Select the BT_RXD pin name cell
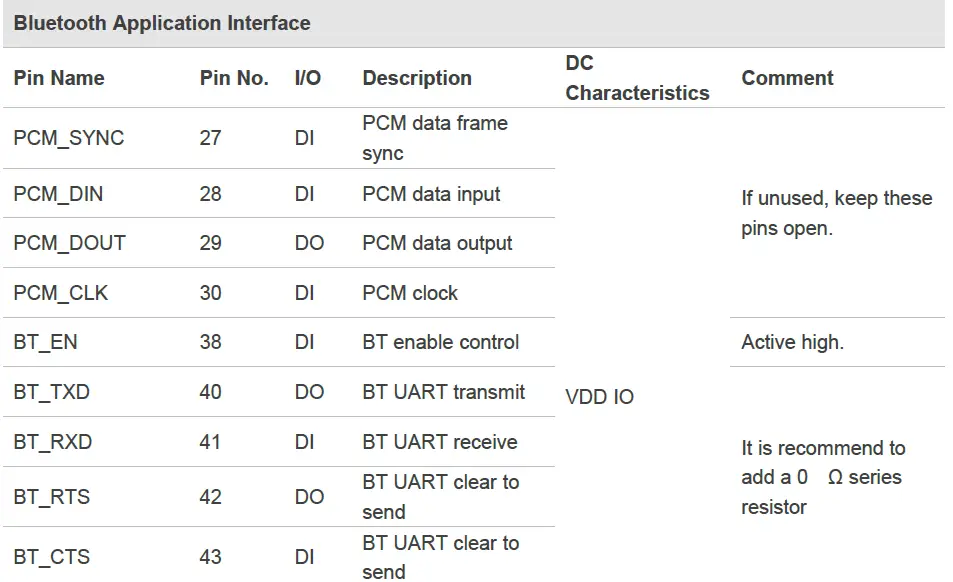This screenshot has width=953, height=582. [52, 442]
